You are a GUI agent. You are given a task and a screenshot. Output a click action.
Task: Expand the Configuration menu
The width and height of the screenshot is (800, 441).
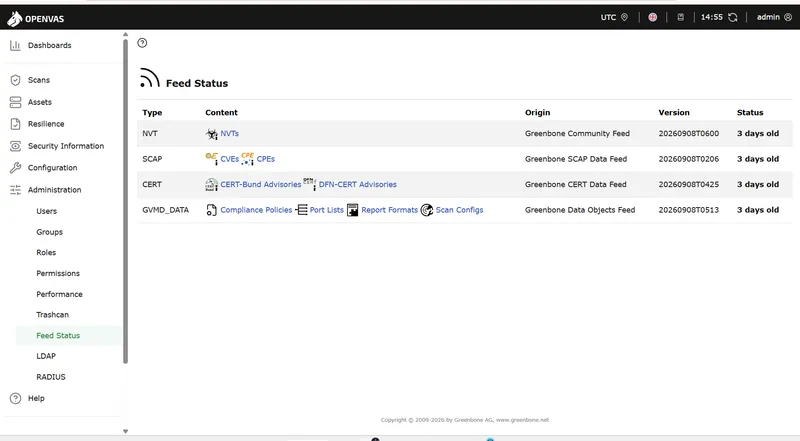click(x=53, y=168)
